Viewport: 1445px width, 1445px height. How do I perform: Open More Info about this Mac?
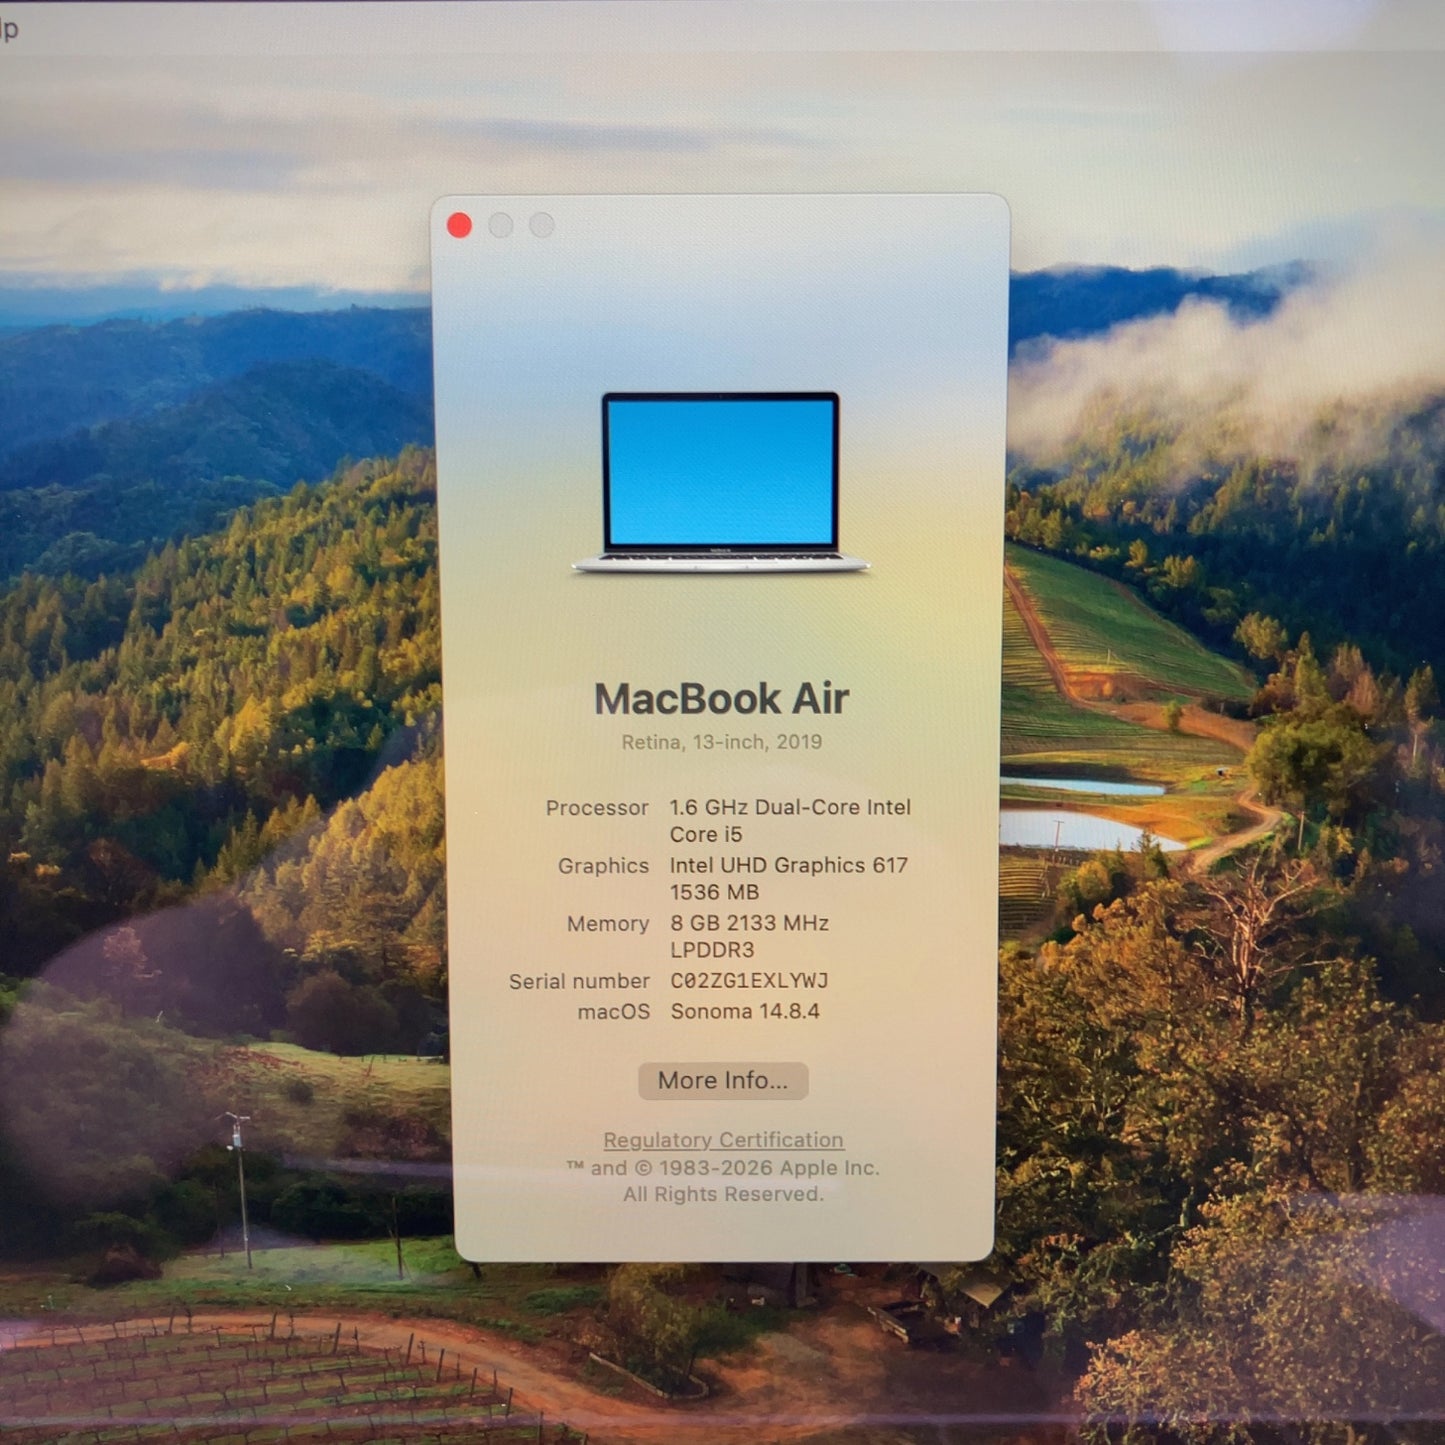click(723, 1080)
